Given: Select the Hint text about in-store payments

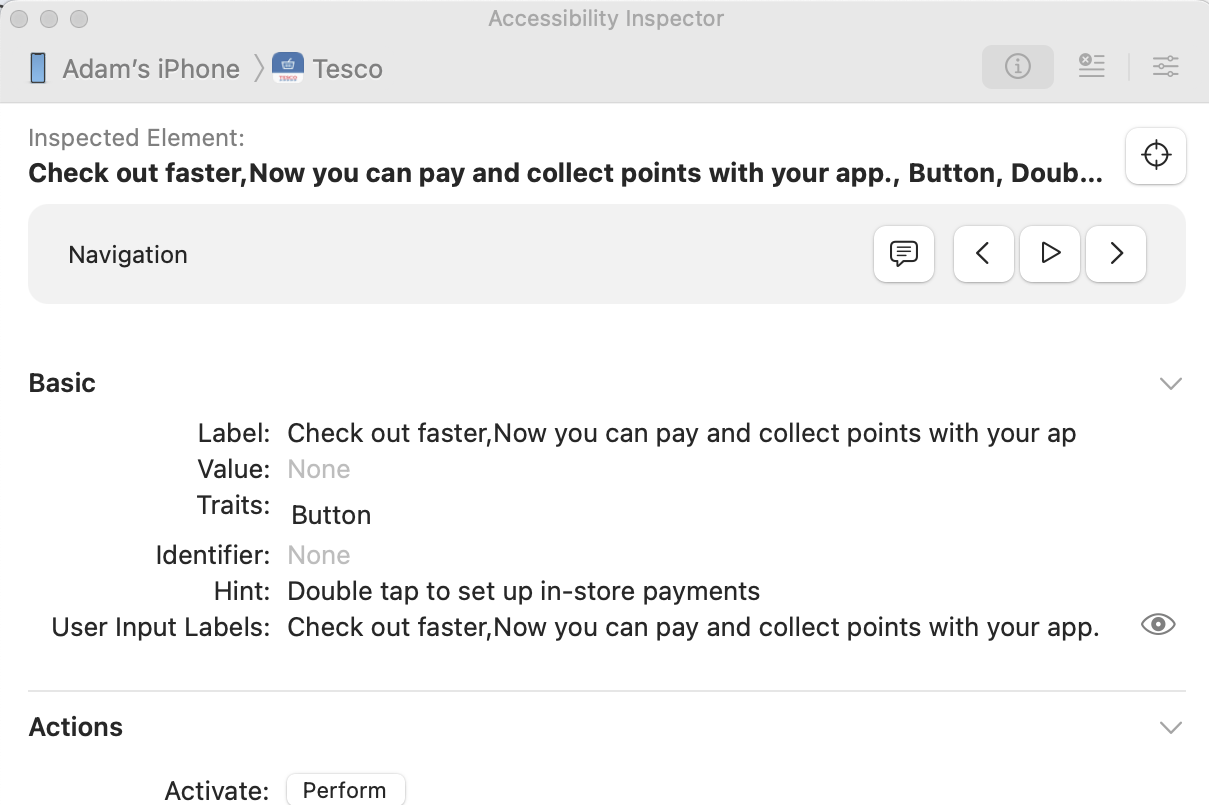Looking at the screenshot, I should (523, 591).
